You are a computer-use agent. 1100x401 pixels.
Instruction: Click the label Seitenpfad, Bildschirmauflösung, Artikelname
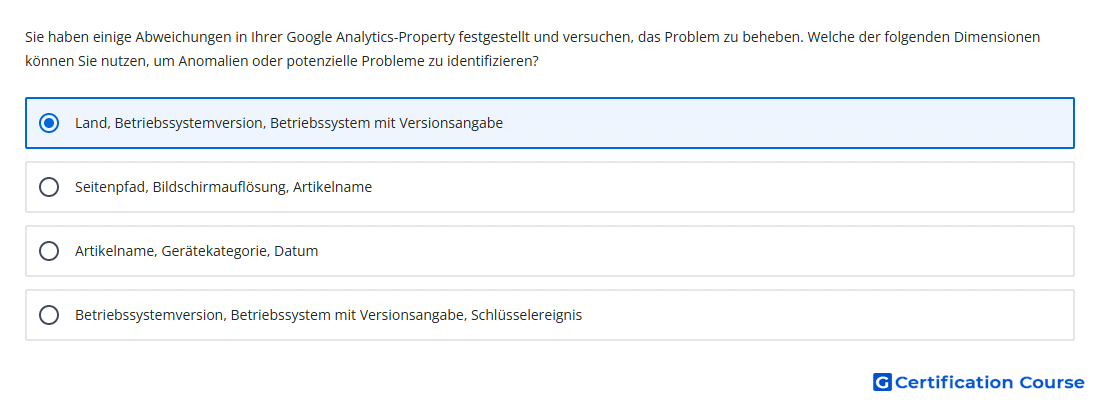pos(223,187)
